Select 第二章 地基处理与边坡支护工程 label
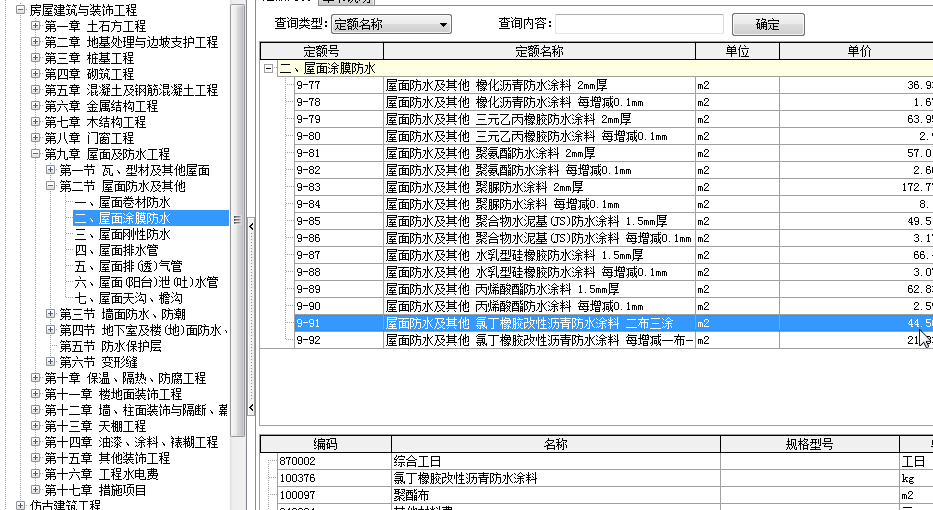The height and width of the screenshot is (510, 933). [x=132, y=42]
